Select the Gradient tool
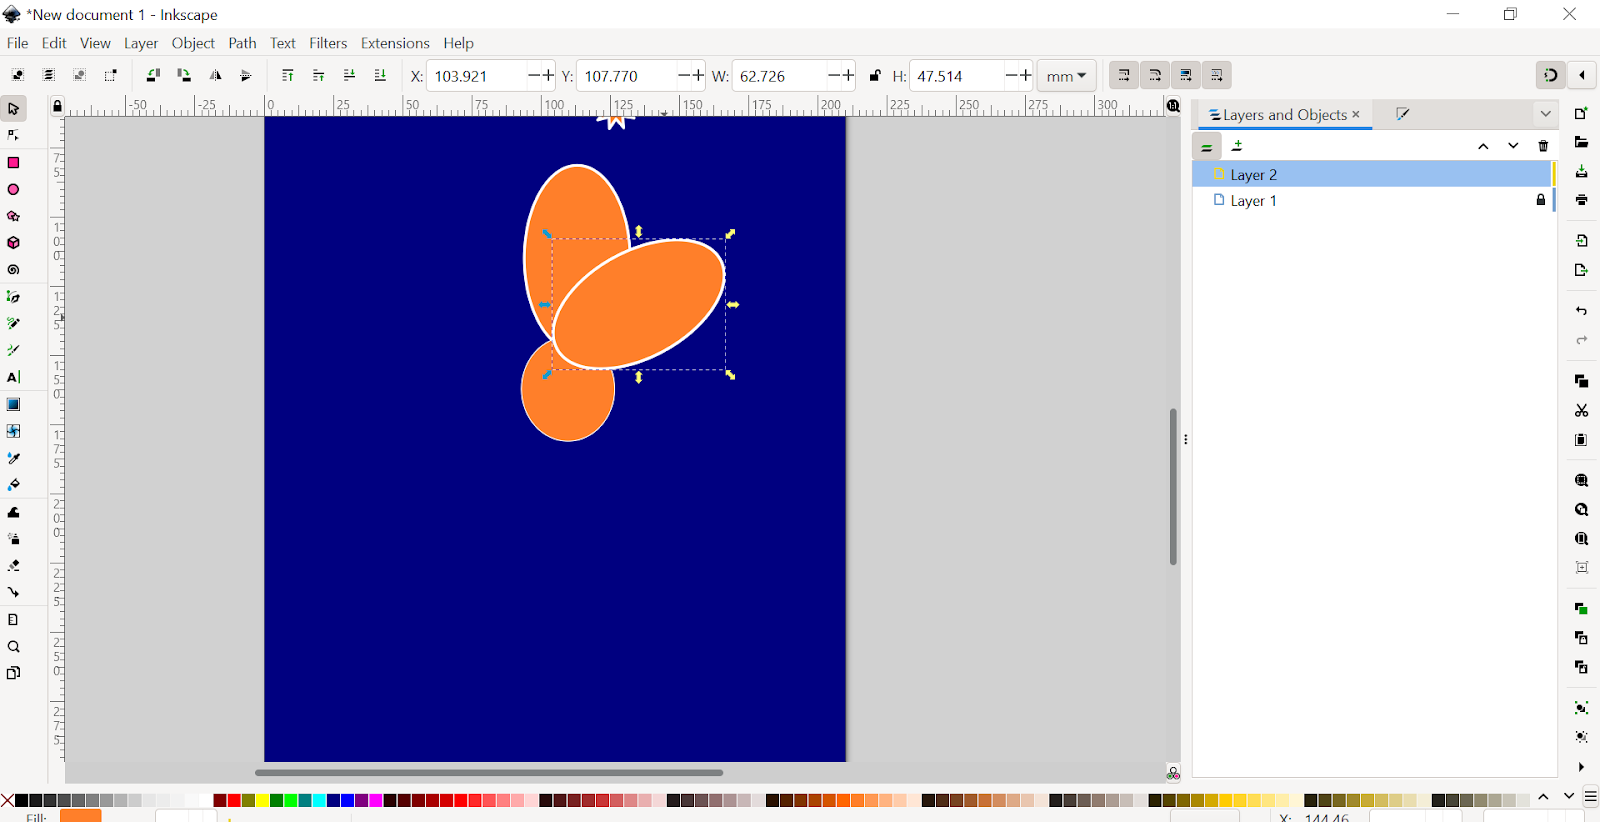The width and height of the screenshot is (1600, 822). pos(13,404)
